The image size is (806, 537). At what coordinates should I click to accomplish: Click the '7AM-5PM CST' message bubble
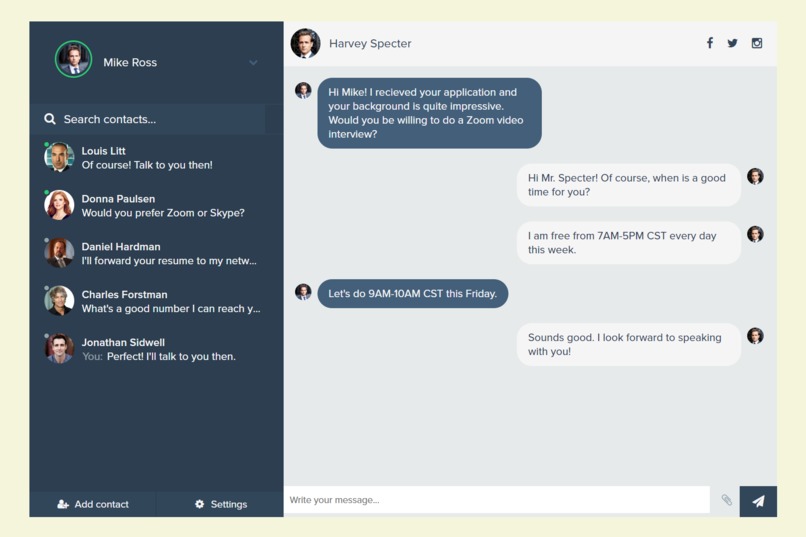629,243
